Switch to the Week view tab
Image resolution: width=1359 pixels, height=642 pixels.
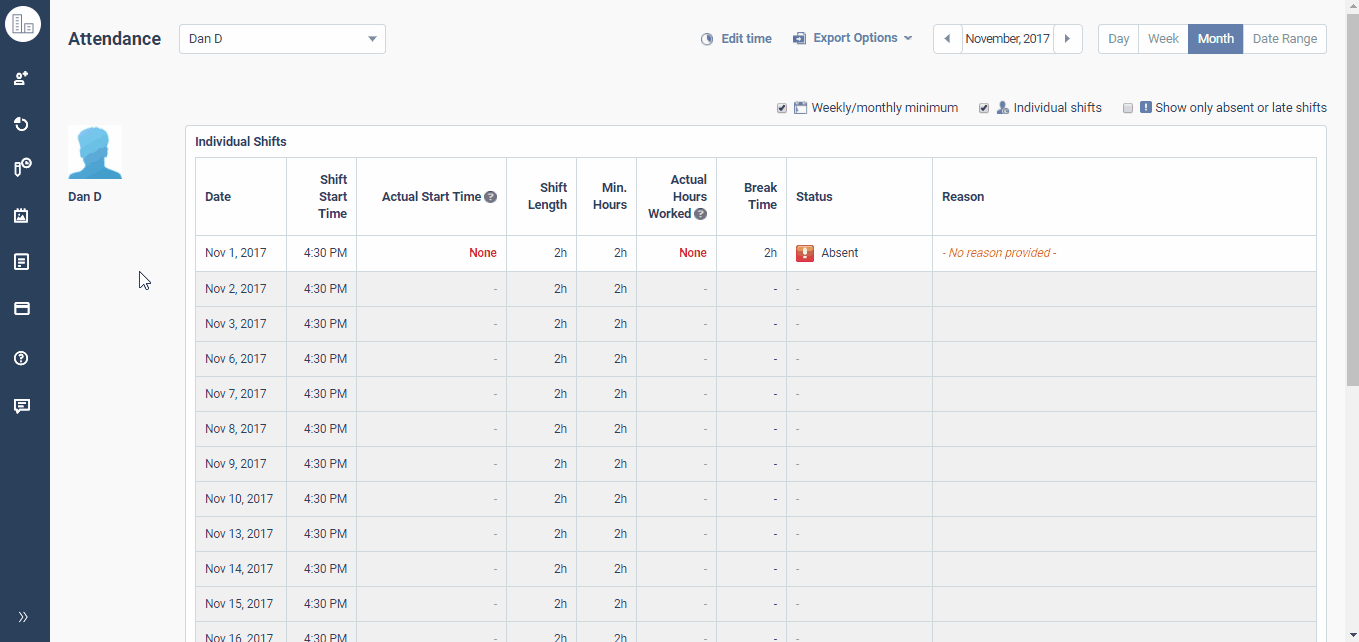click(1163, 39)
